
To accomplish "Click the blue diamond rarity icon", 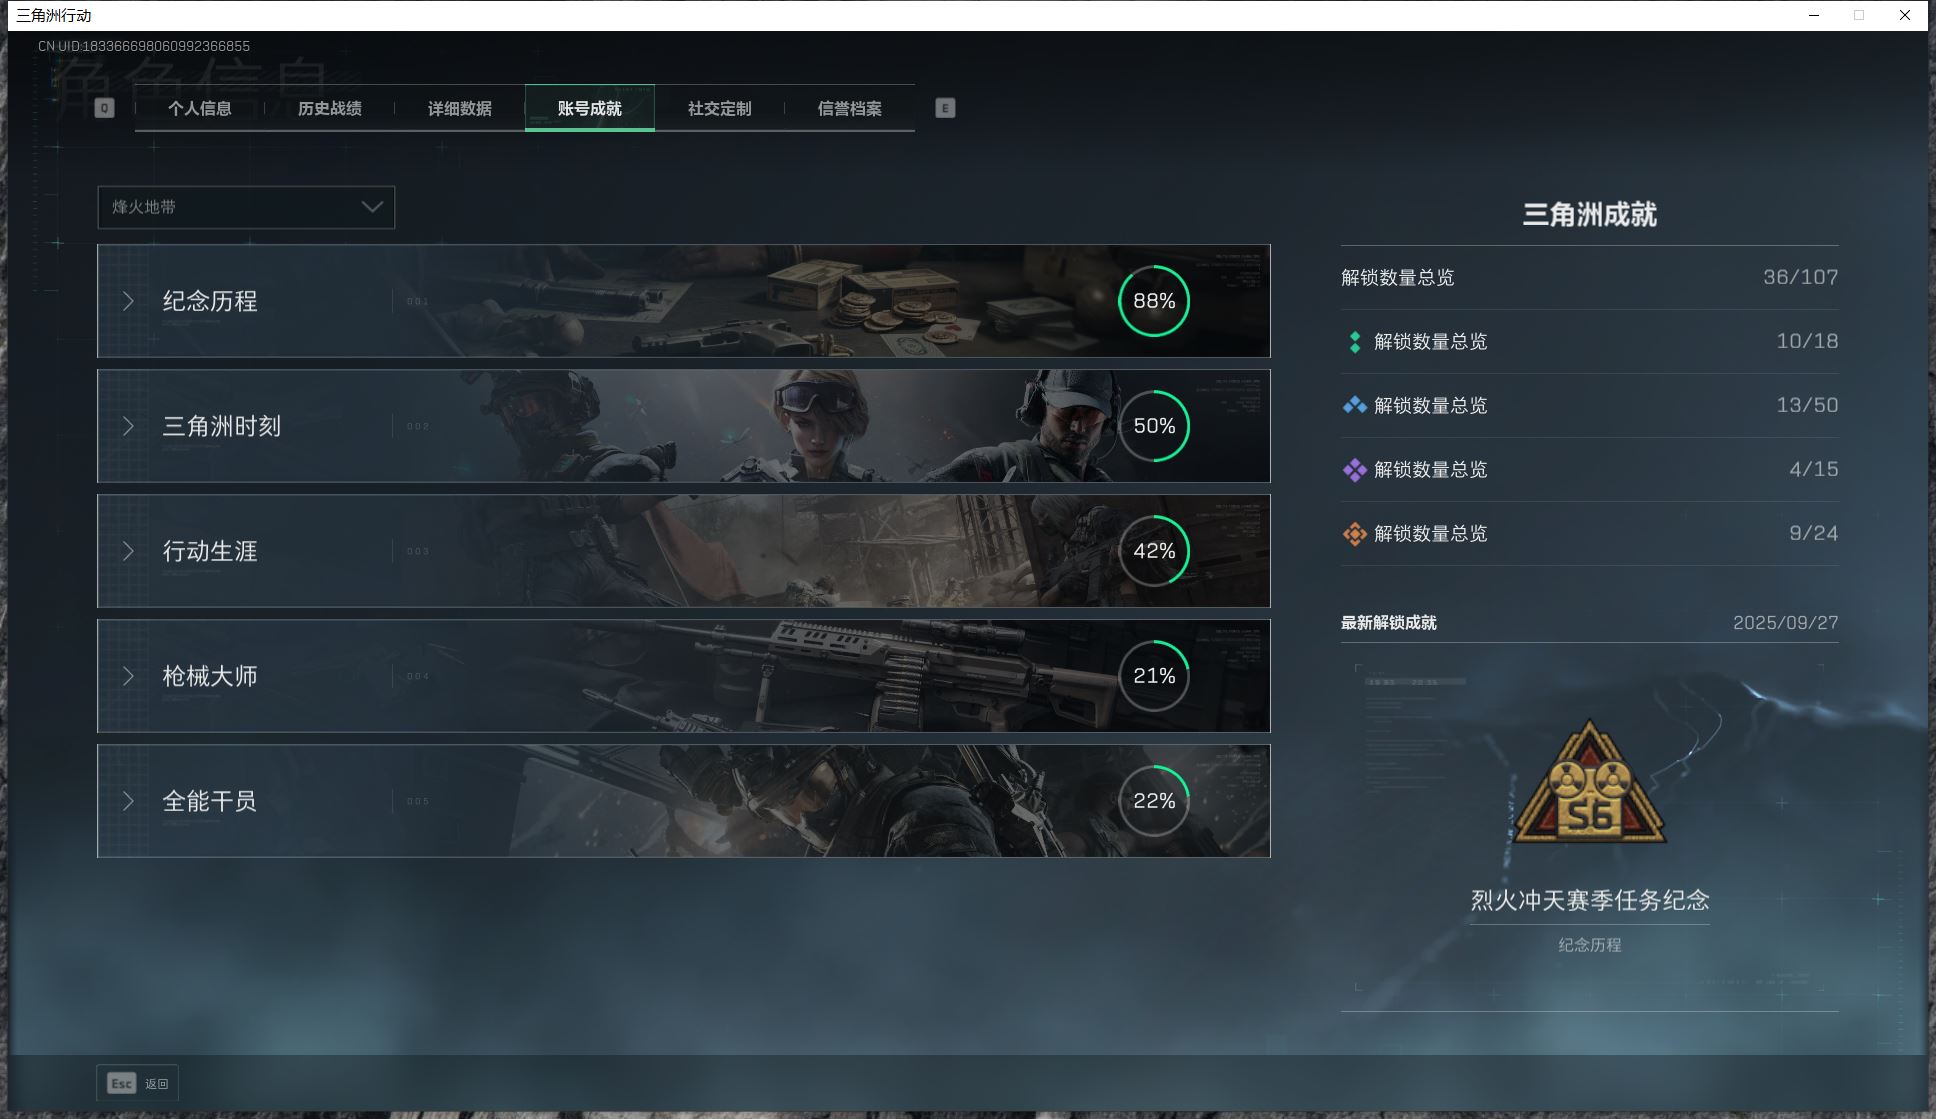I will (x=1354, y=405).
